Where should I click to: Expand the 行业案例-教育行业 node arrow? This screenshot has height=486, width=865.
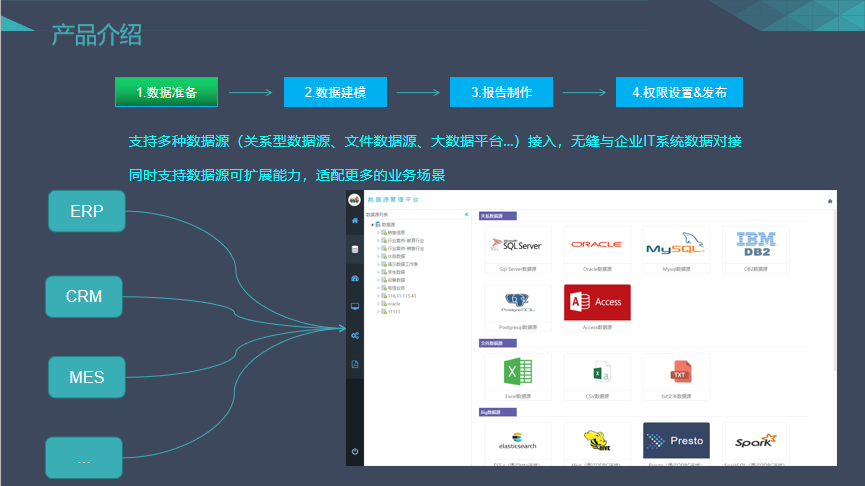point(378,241)
